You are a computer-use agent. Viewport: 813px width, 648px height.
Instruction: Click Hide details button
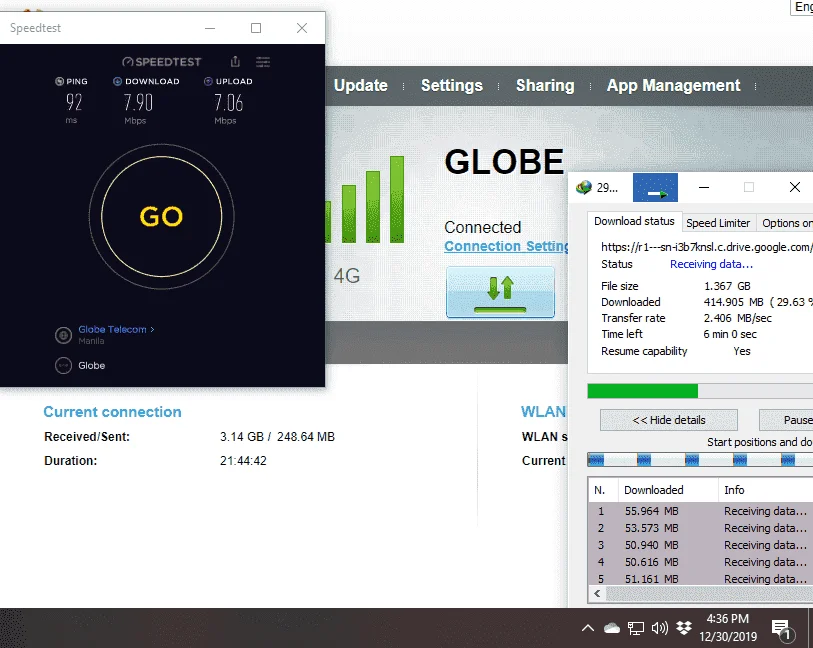(x=669, y=420)
